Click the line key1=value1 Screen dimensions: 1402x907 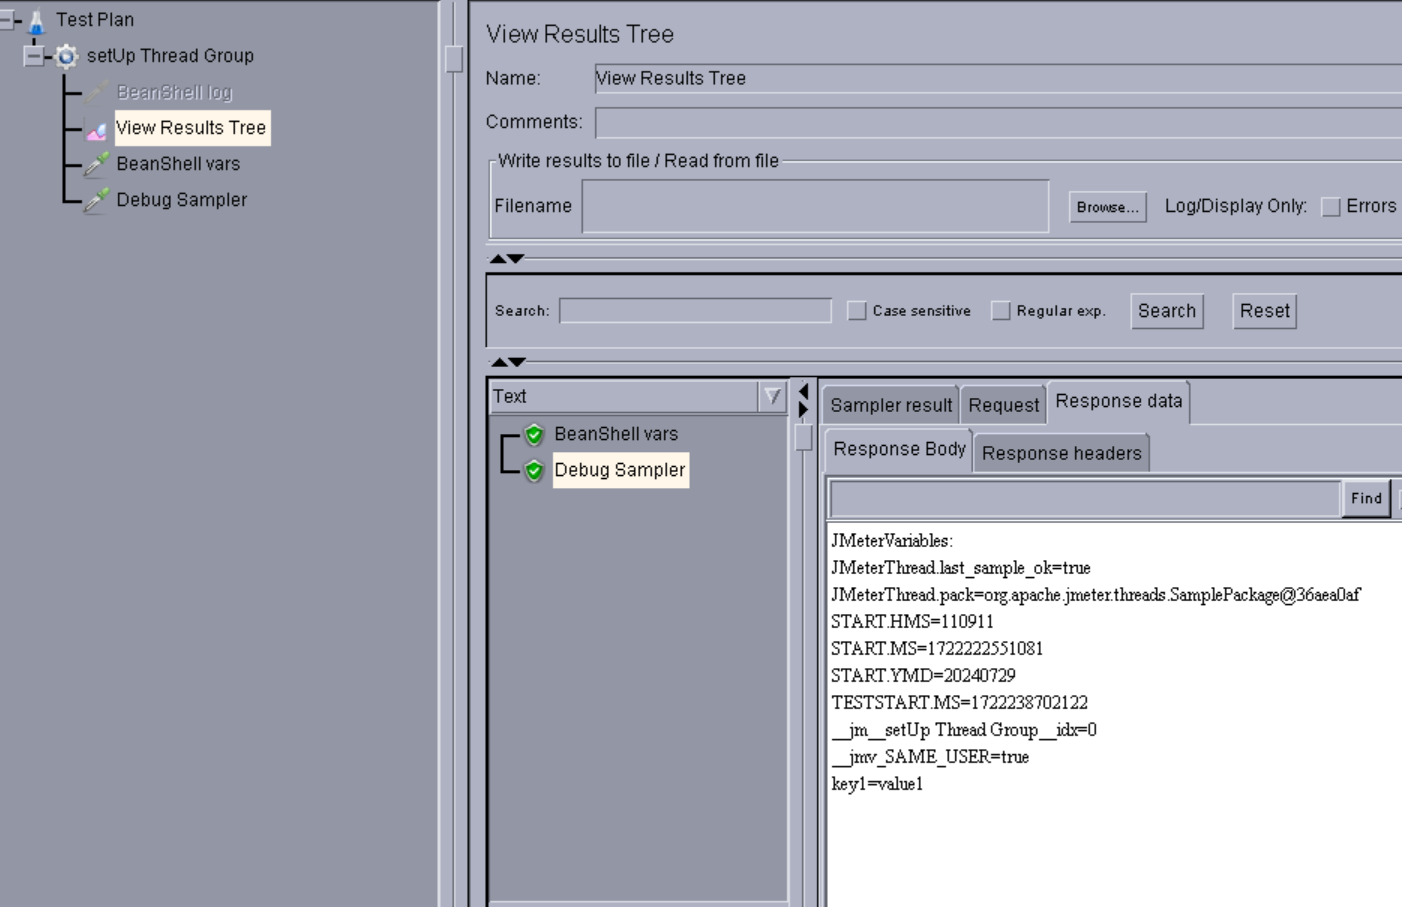coord(877,784)
